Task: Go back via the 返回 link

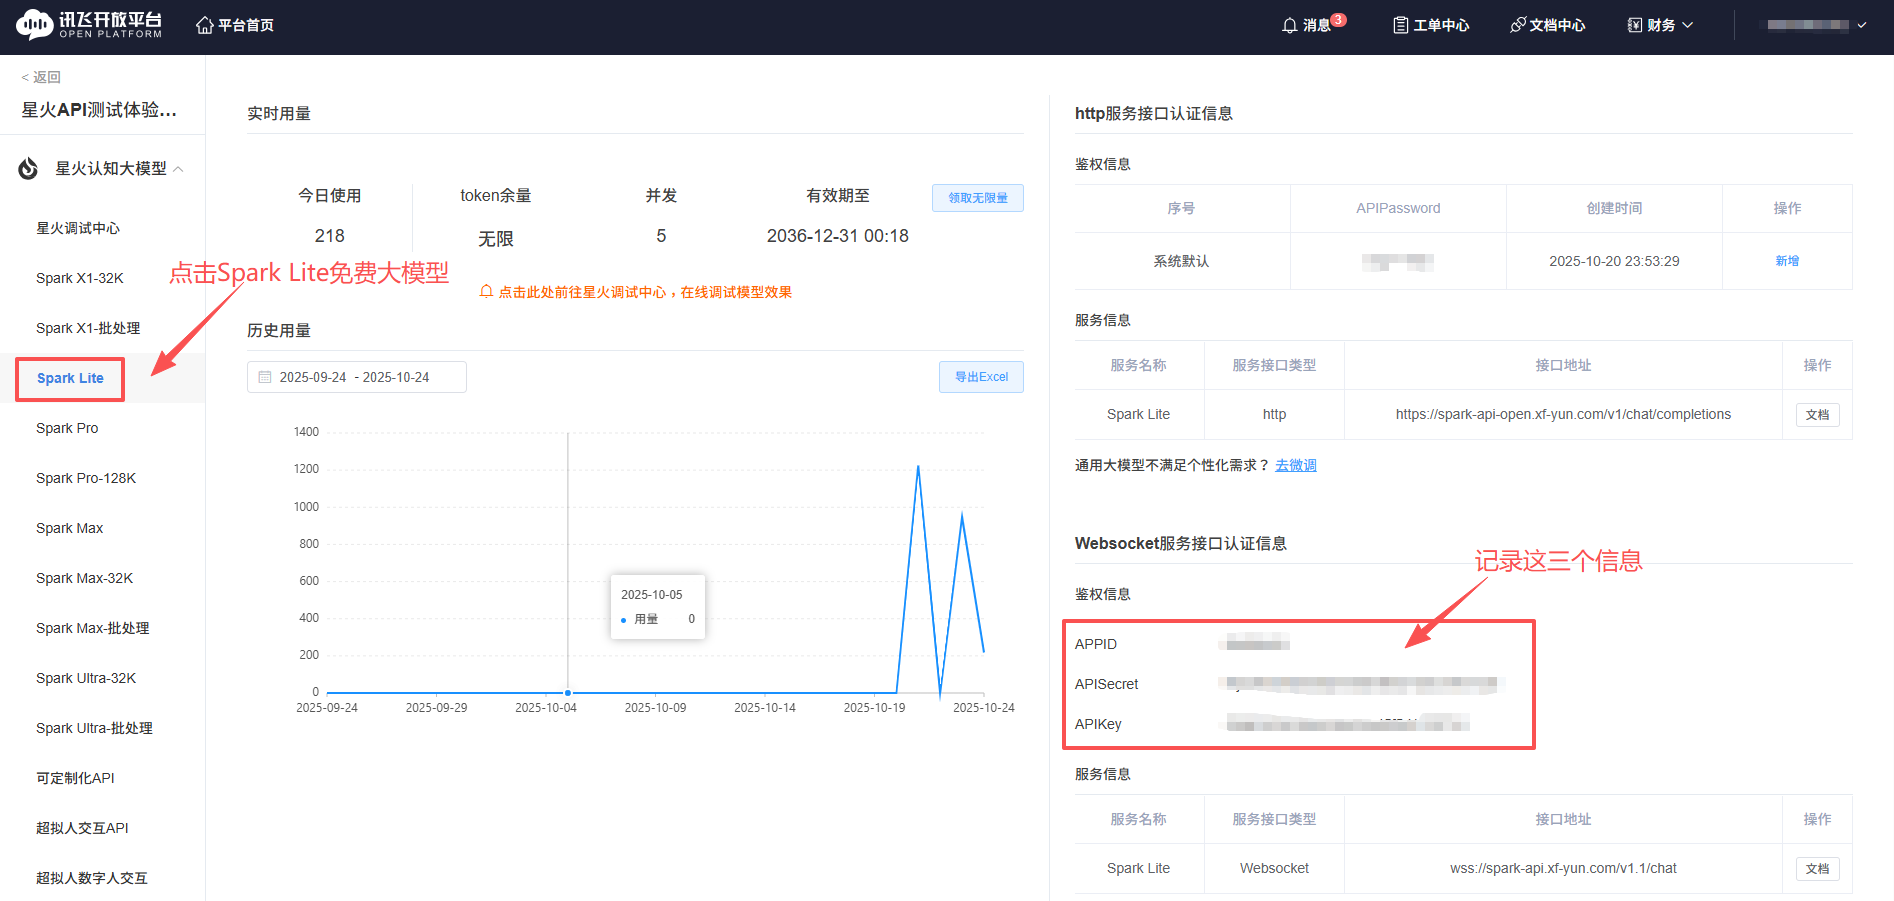Action: click(x=41, y=77)
